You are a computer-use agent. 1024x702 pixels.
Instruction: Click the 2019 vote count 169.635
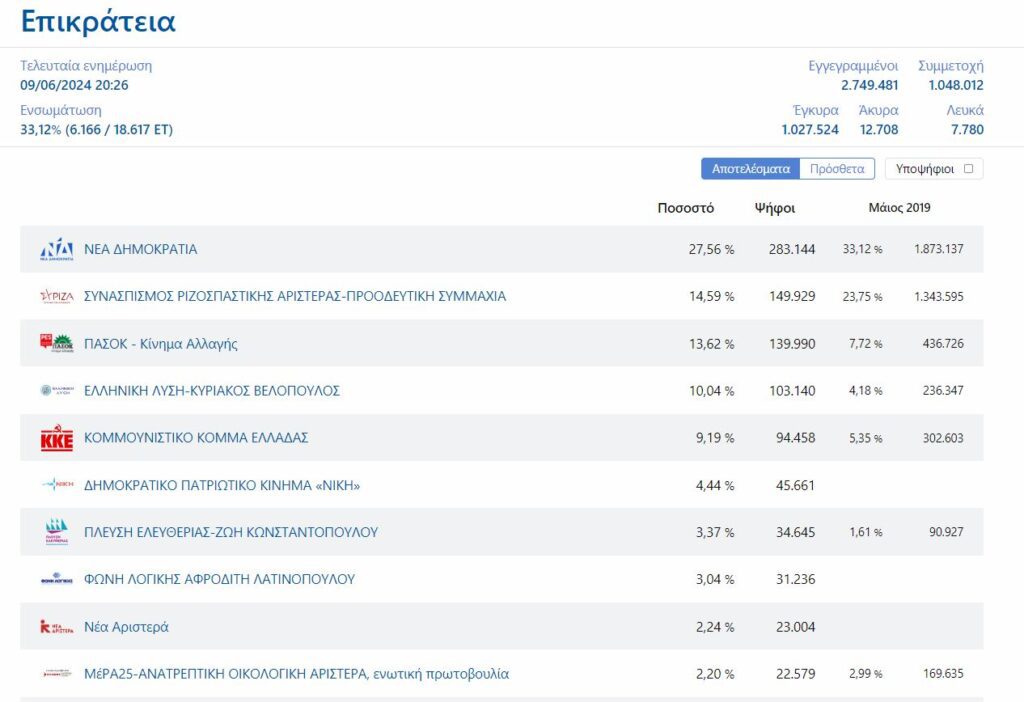coord(943,673)
